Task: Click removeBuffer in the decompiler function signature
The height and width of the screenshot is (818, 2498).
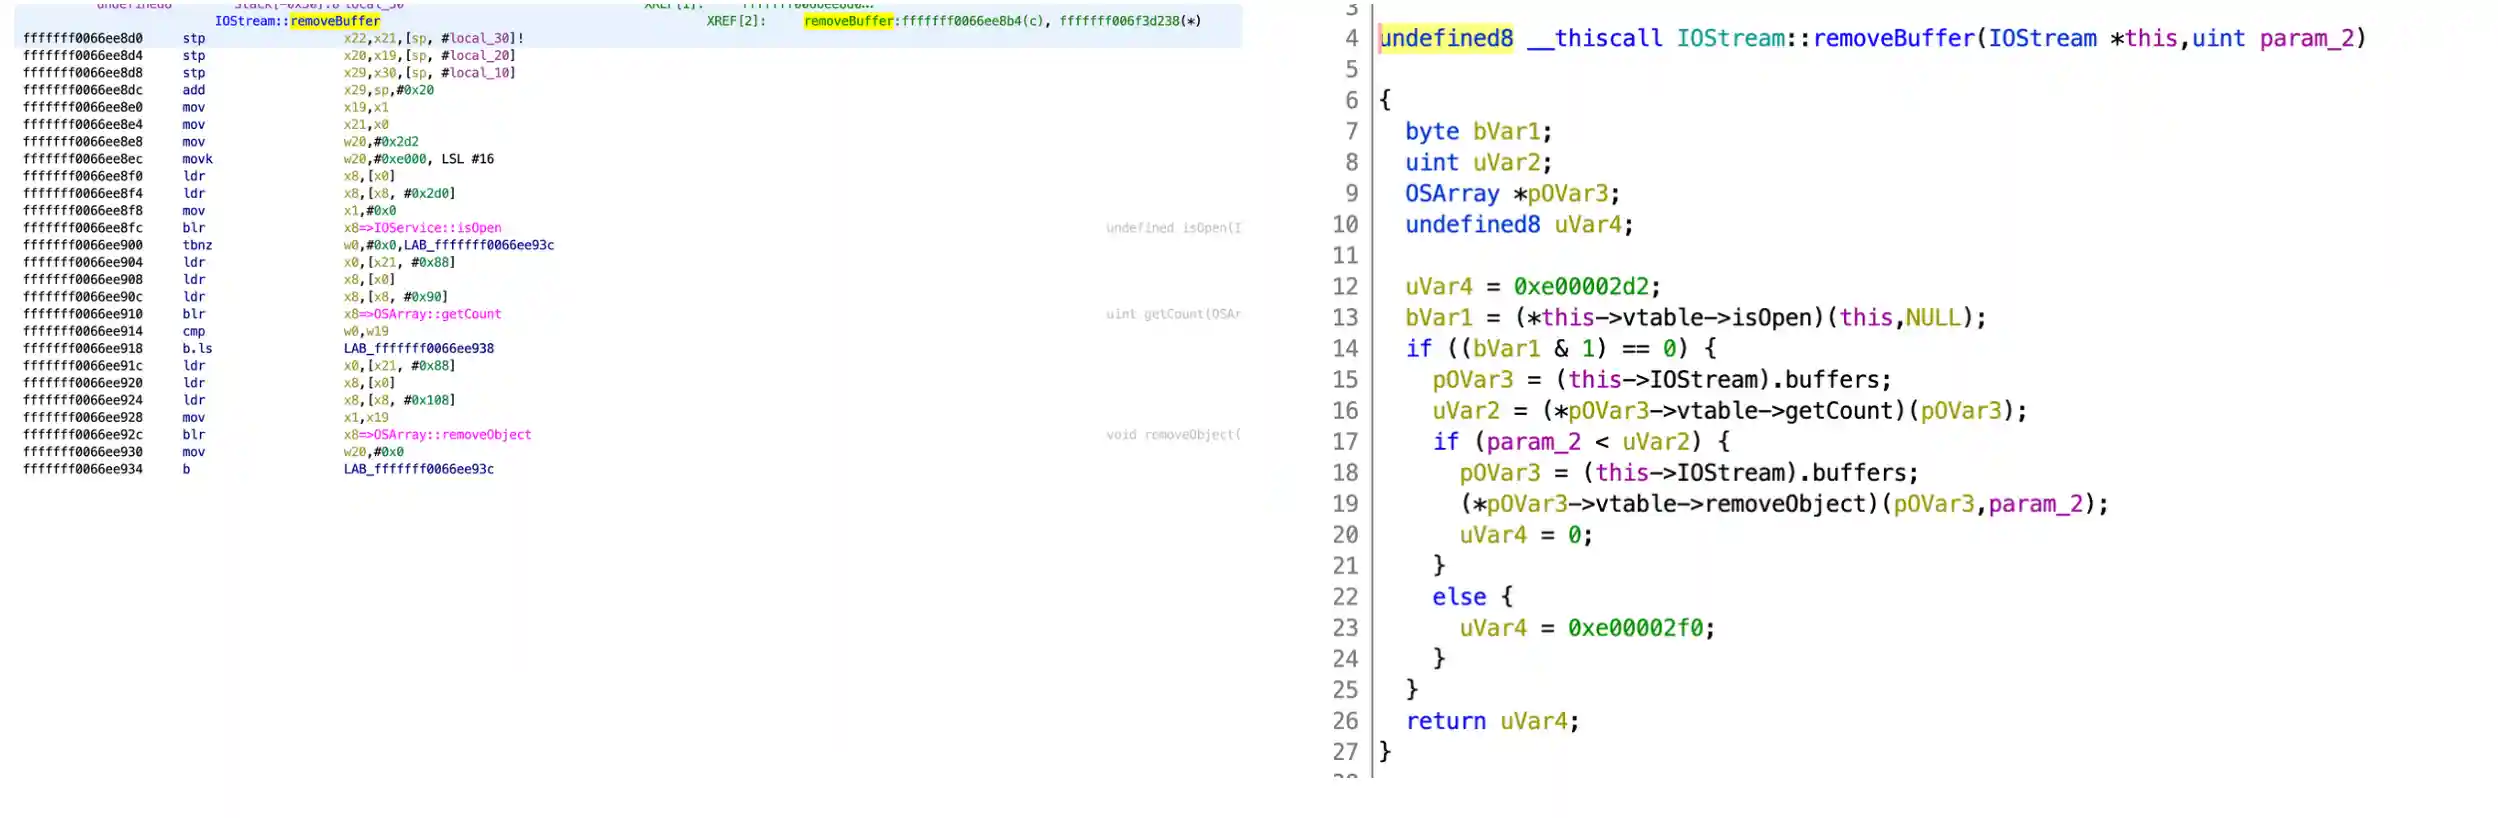Action: (1894, 38)
